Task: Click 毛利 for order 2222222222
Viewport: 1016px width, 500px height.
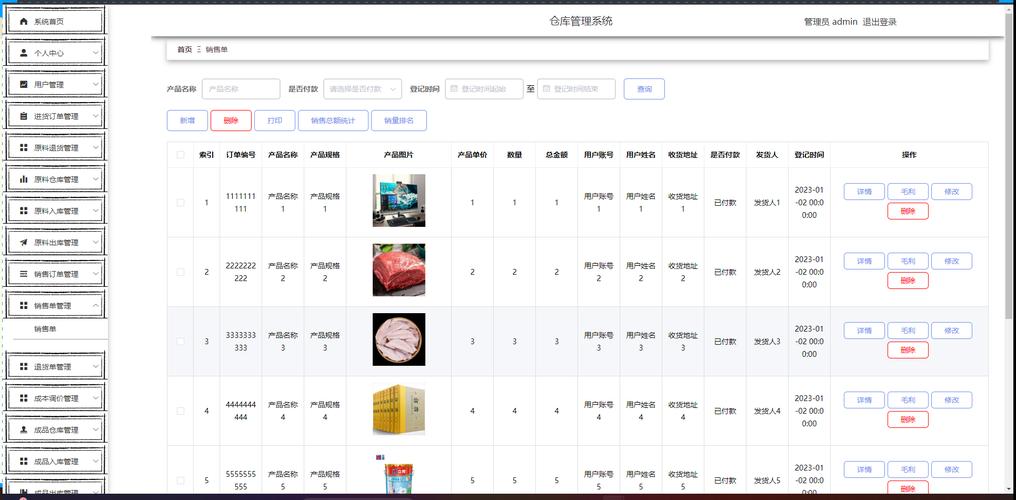Action: (x=908, y=261)
